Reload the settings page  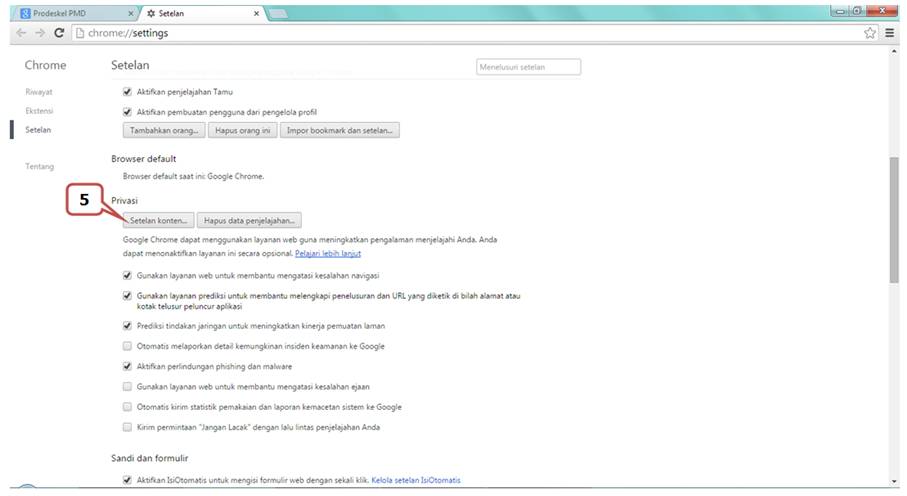coord(58,33)
